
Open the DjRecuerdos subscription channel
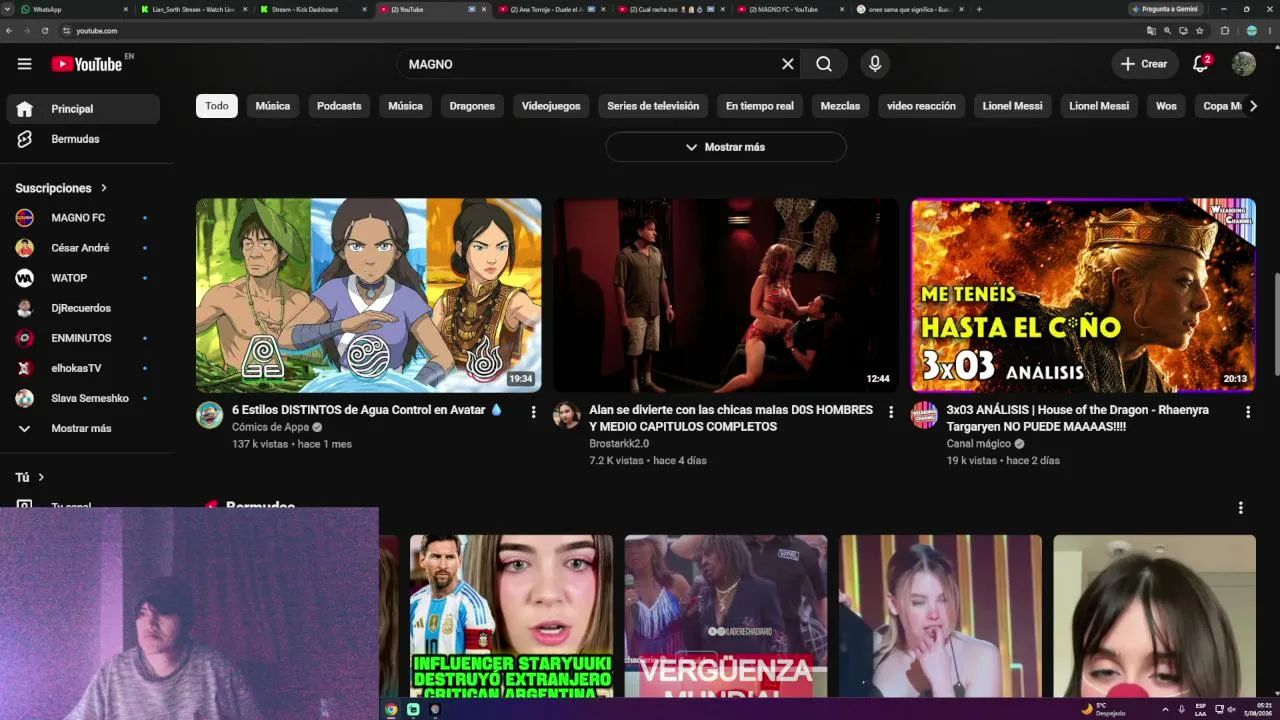(83, 308)
